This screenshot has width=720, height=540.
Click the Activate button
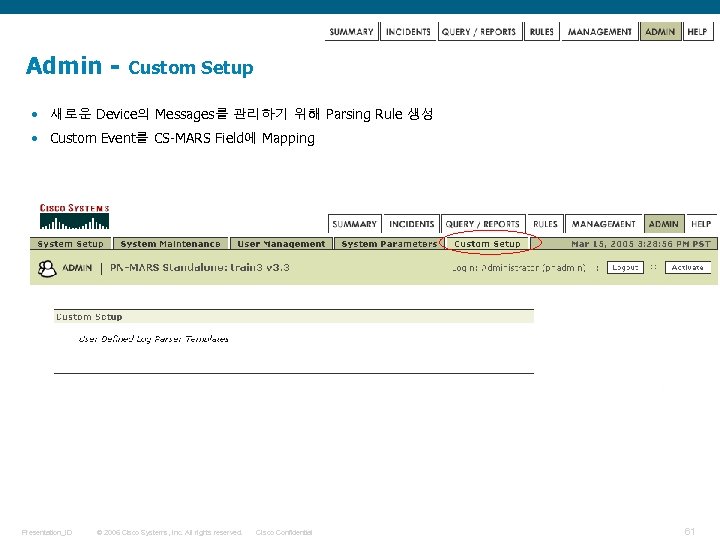point(687,267)
